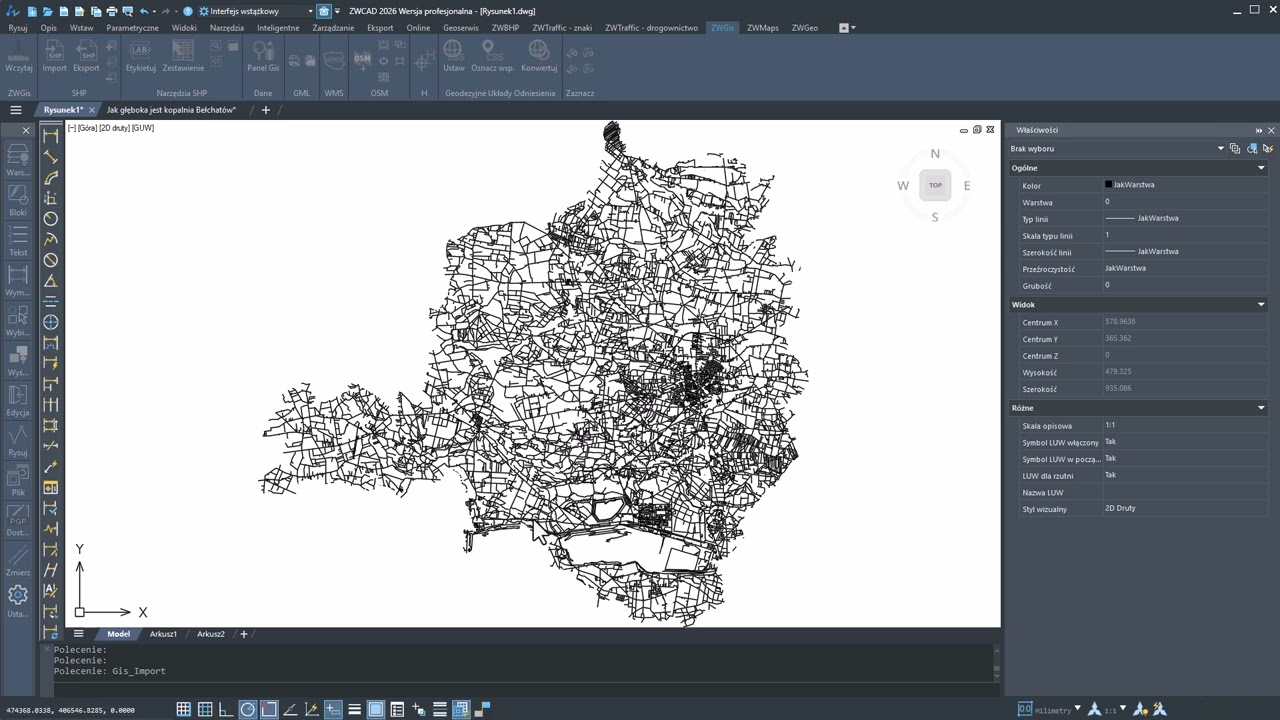Toggle polar tracking in status bar
Image resolution: width=1280 pixels, height=720 pixels.
(x=247, y=709)
